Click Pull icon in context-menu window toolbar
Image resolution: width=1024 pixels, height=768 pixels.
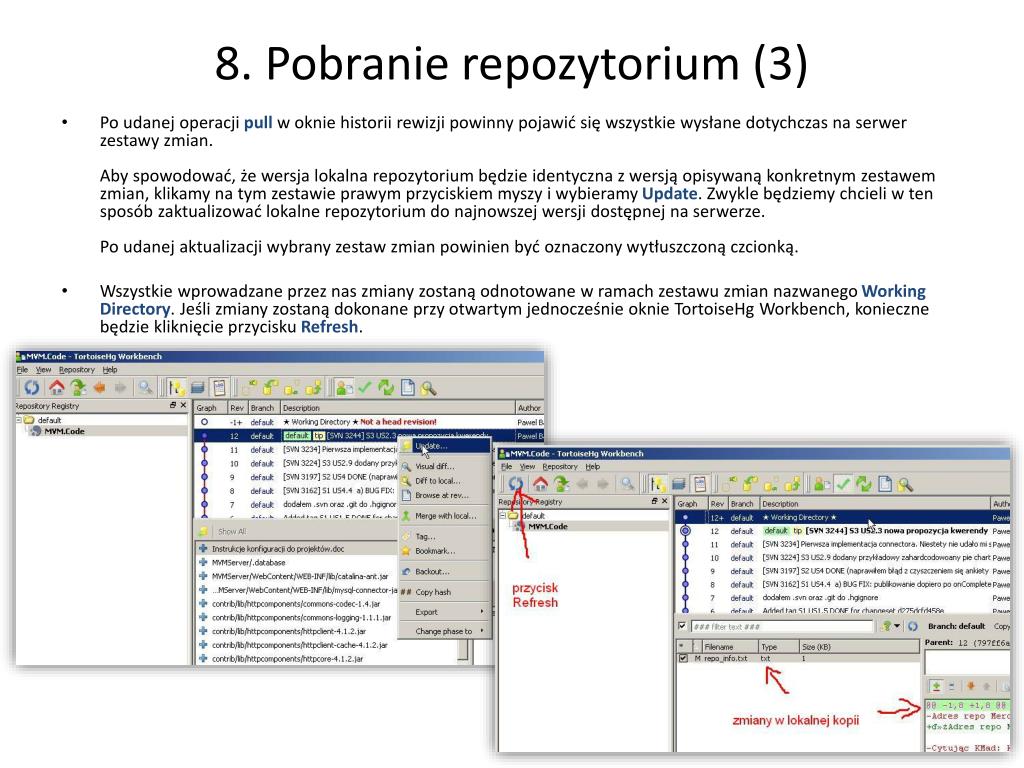pos(270,388)
